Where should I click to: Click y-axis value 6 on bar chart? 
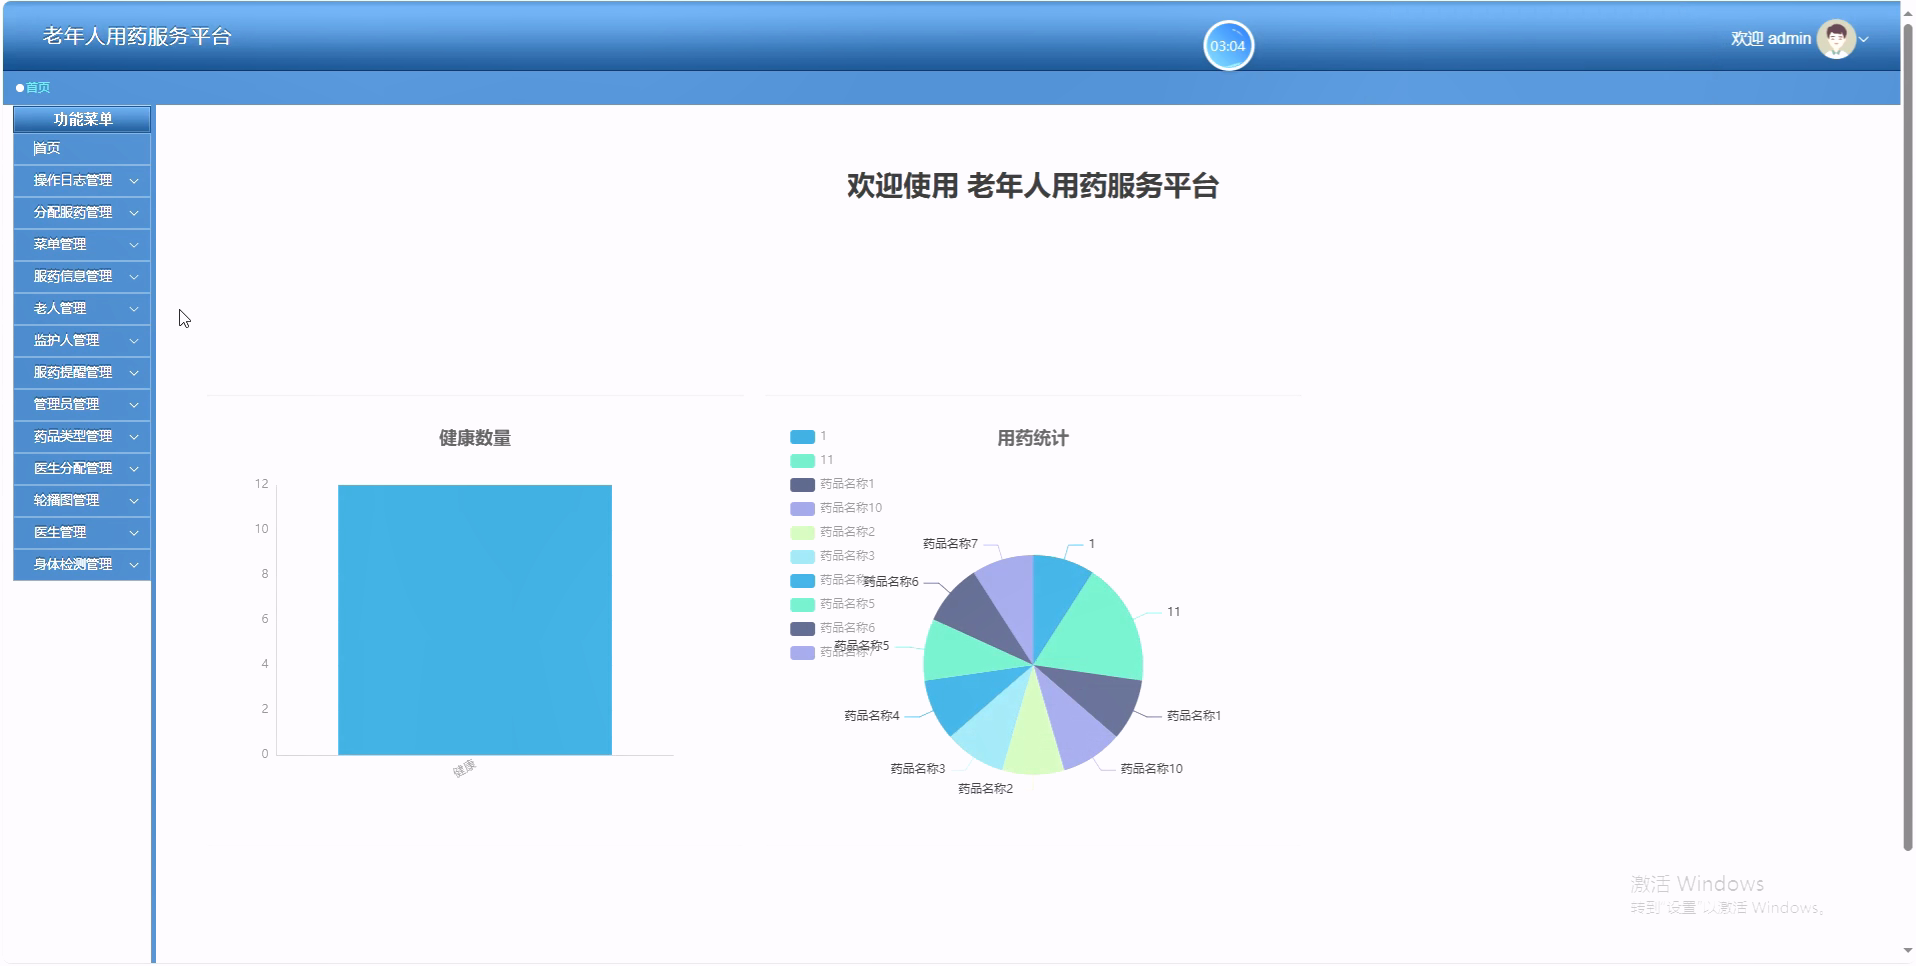(x=265, y=619)
